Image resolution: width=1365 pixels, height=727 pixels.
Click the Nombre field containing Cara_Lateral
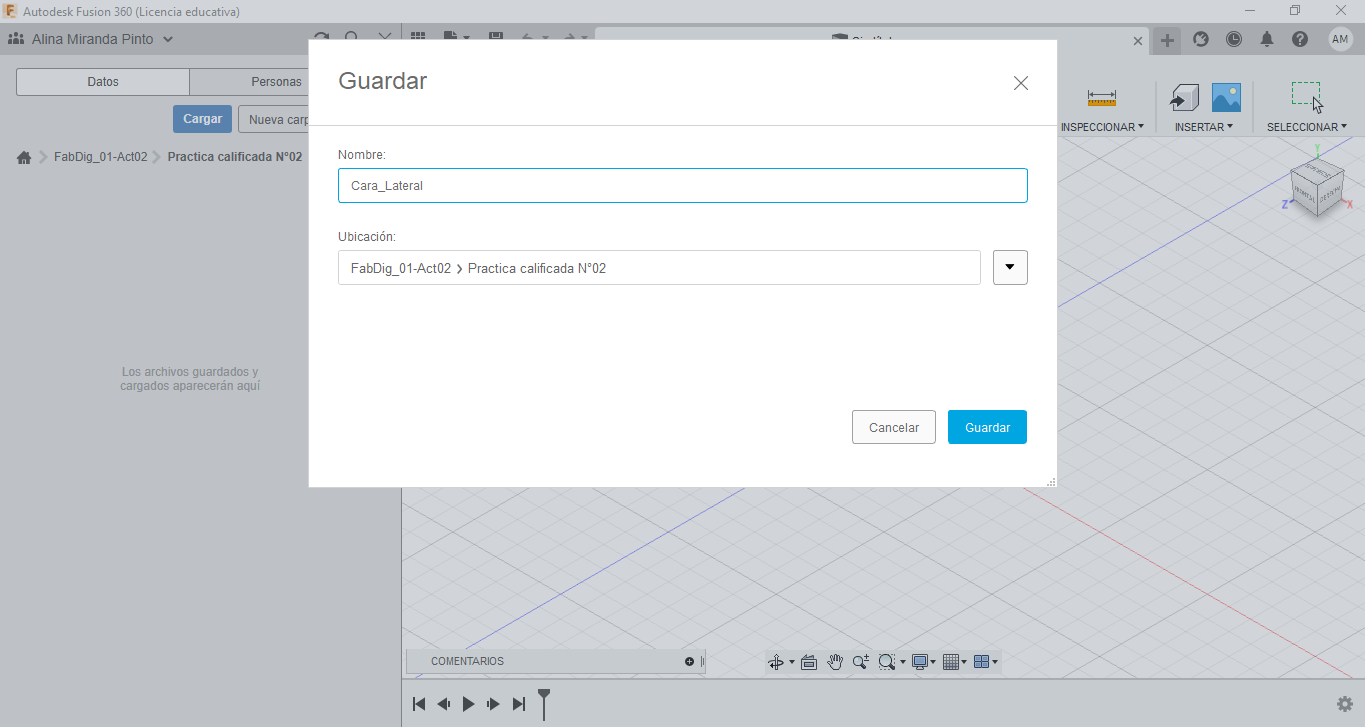[x=683, y=186]
